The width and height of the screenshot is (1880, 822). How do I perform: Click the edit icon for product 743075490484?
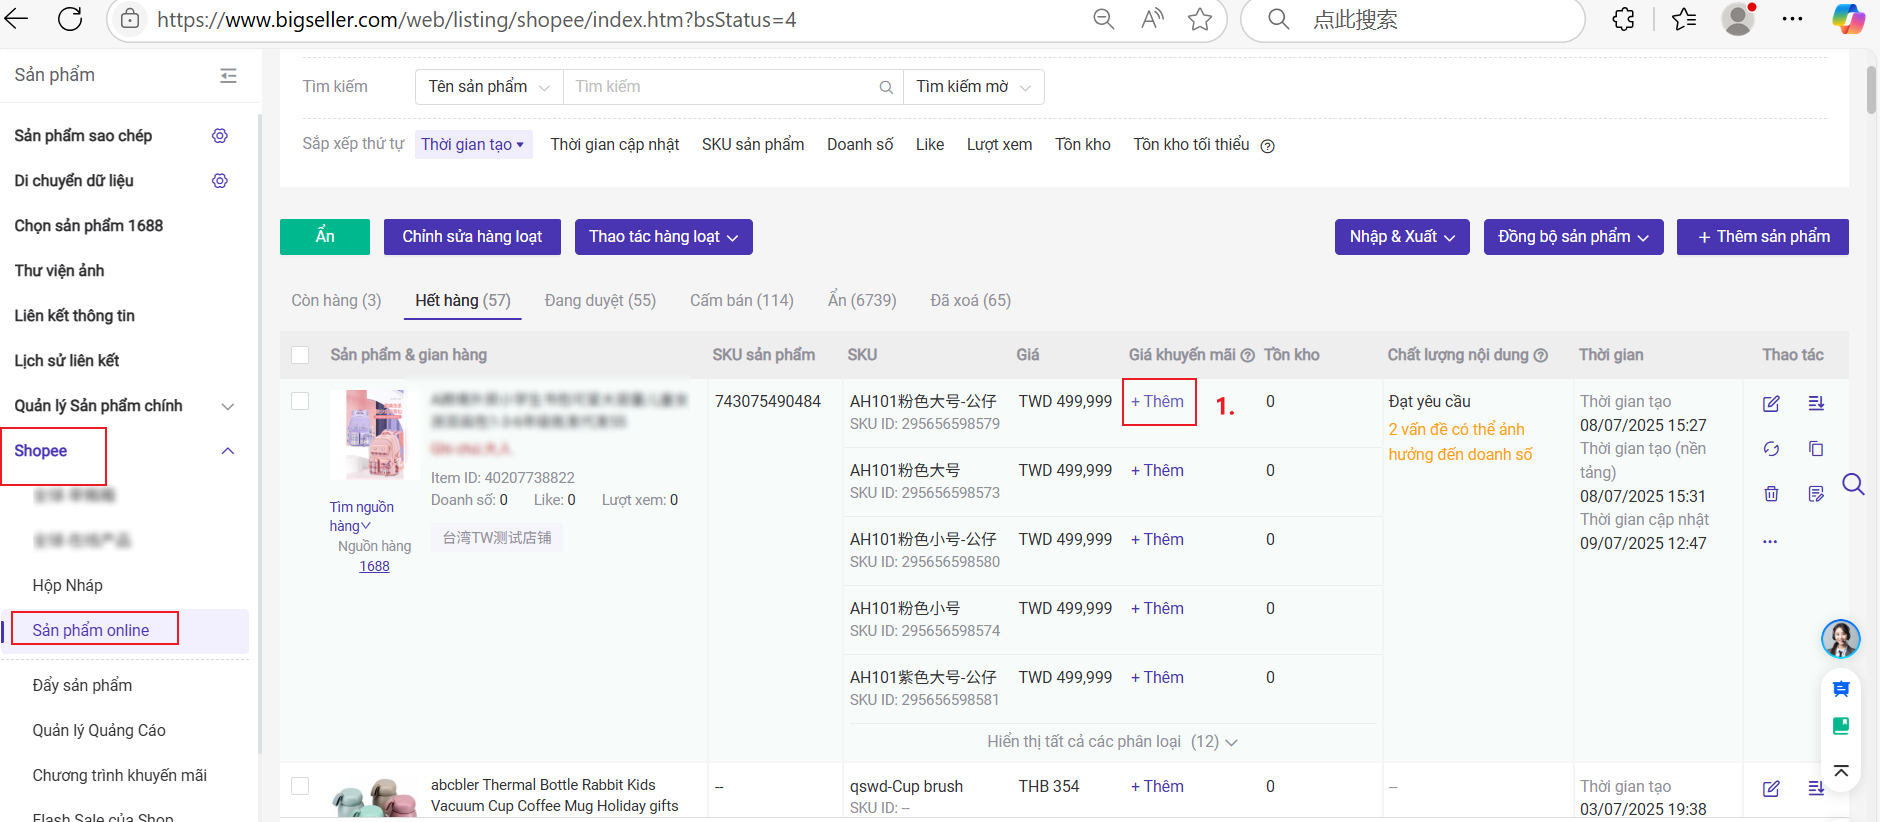pyautogui.click(x=1771, y=403)
